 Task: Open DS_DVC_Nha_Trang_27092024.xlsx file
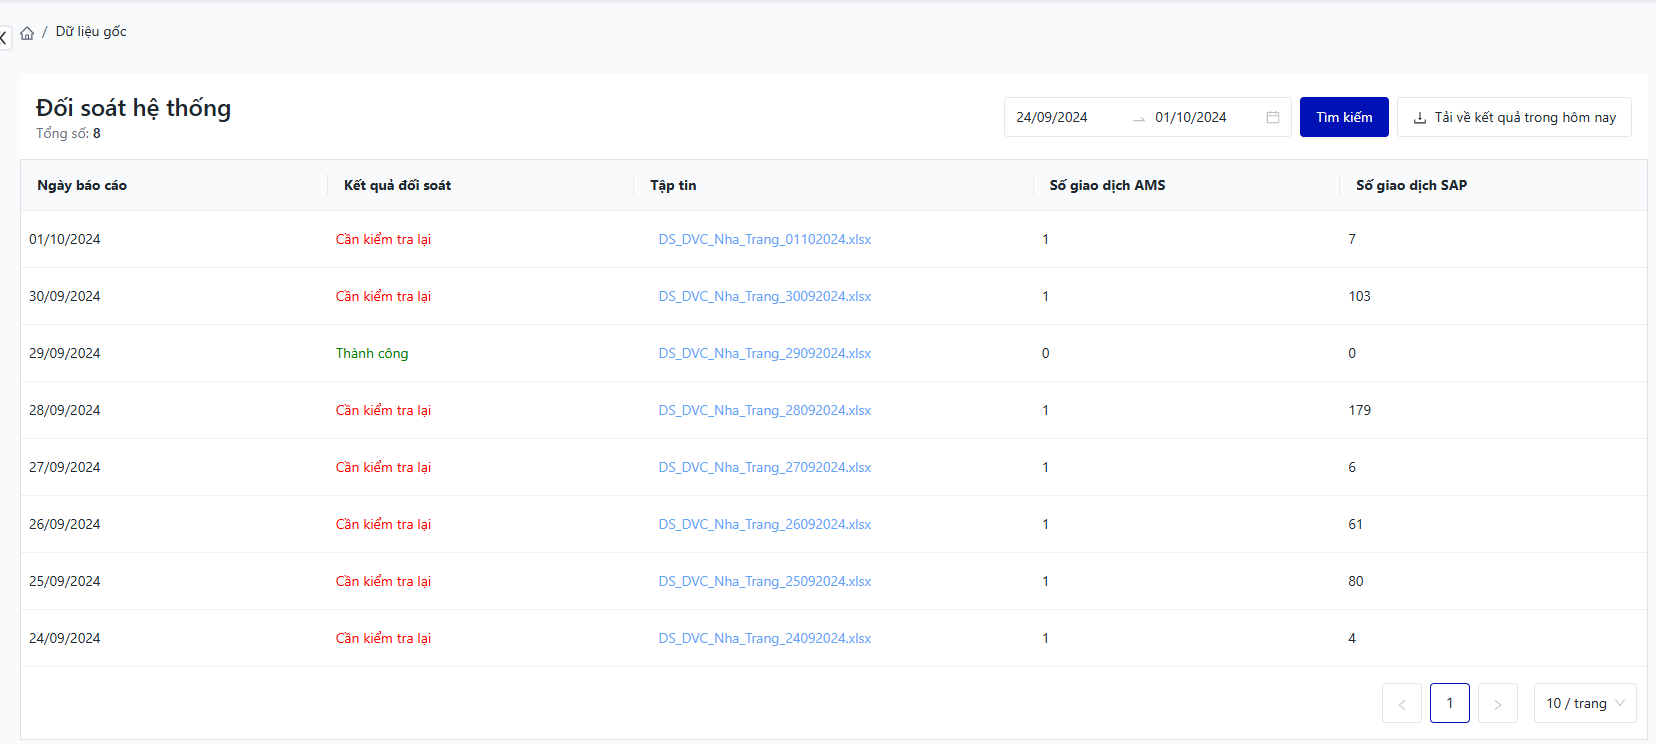764,467
